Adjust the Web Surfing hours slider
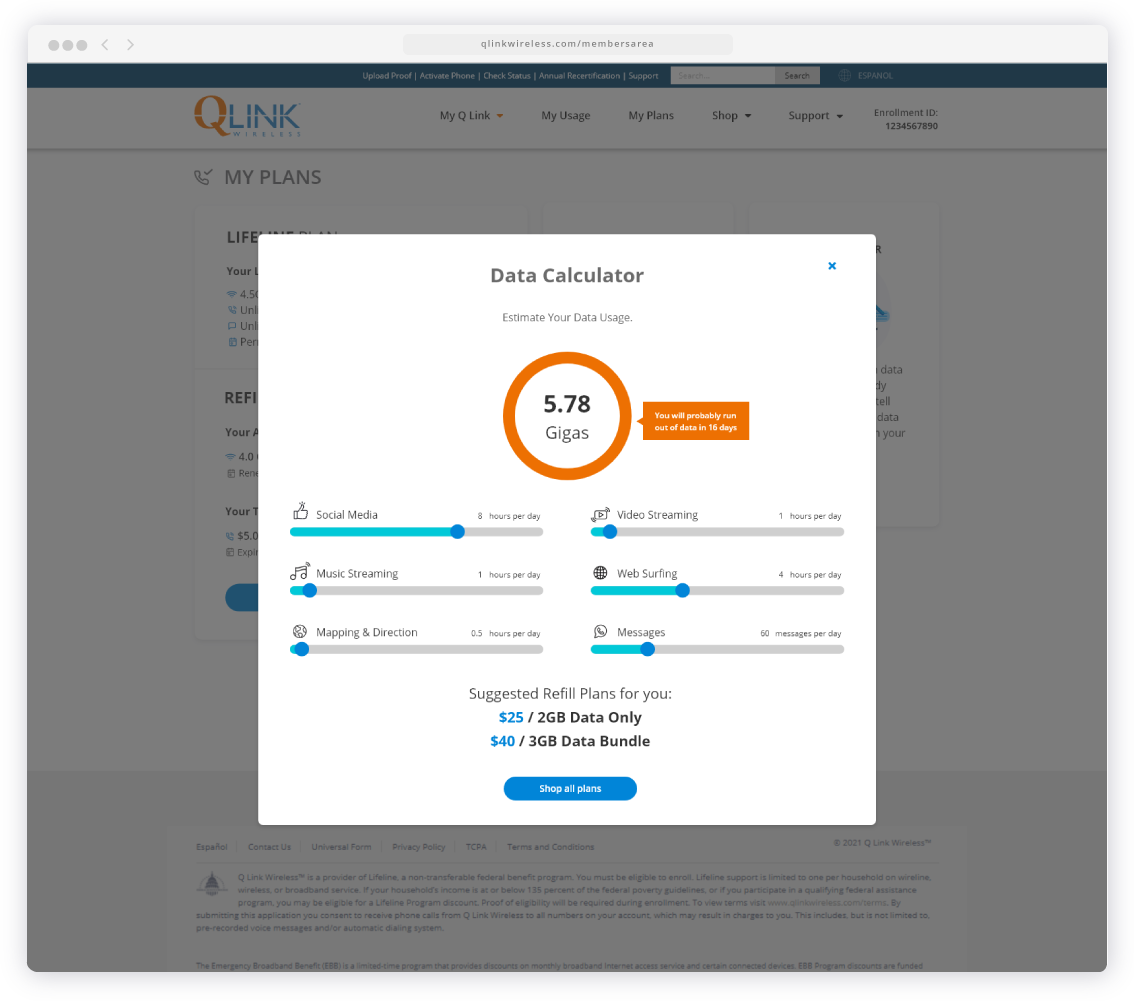This screenshot has width=1134, height=1001. [x=682, y=590]
